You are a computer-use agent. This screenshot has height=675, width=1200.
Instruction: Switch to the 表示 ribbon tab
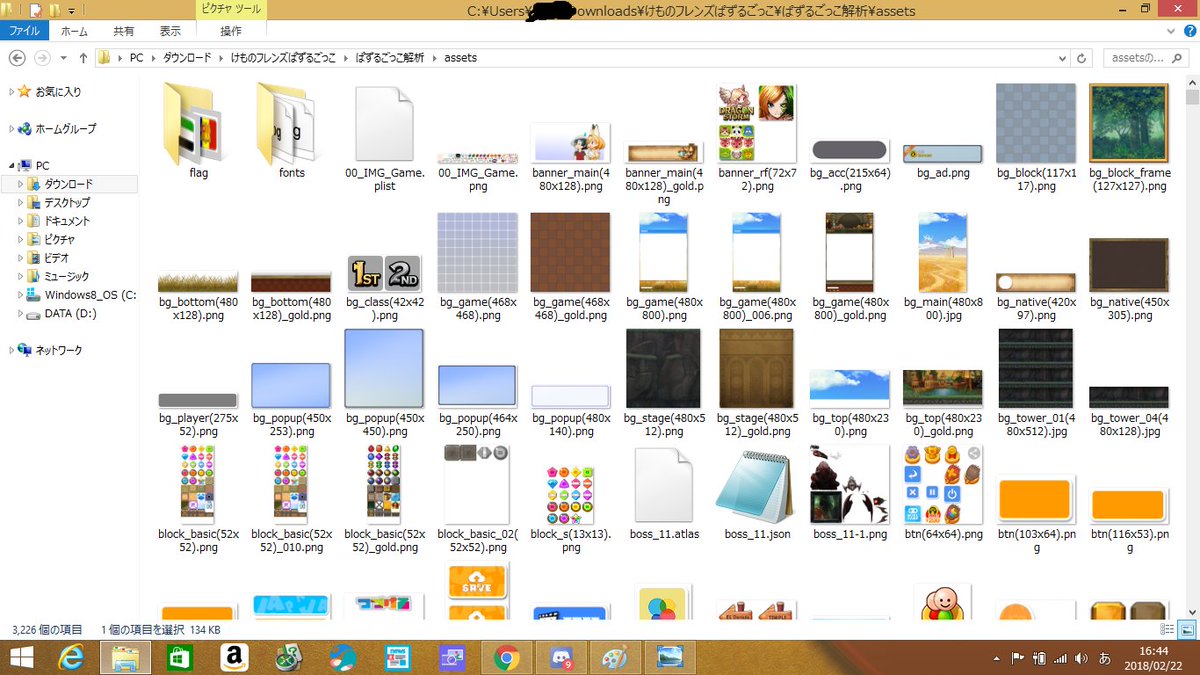pos(171,31)
